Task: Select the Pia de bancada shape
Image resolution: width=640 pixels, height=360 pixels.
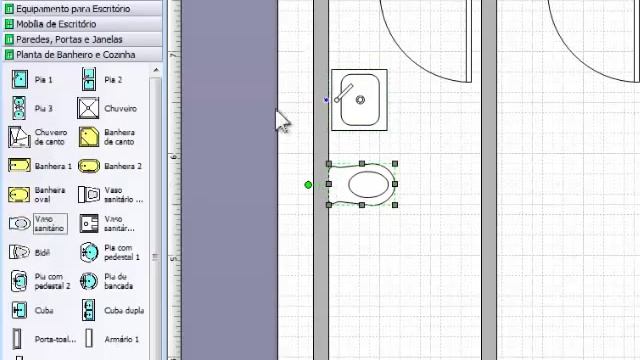Action: [106, 281]
